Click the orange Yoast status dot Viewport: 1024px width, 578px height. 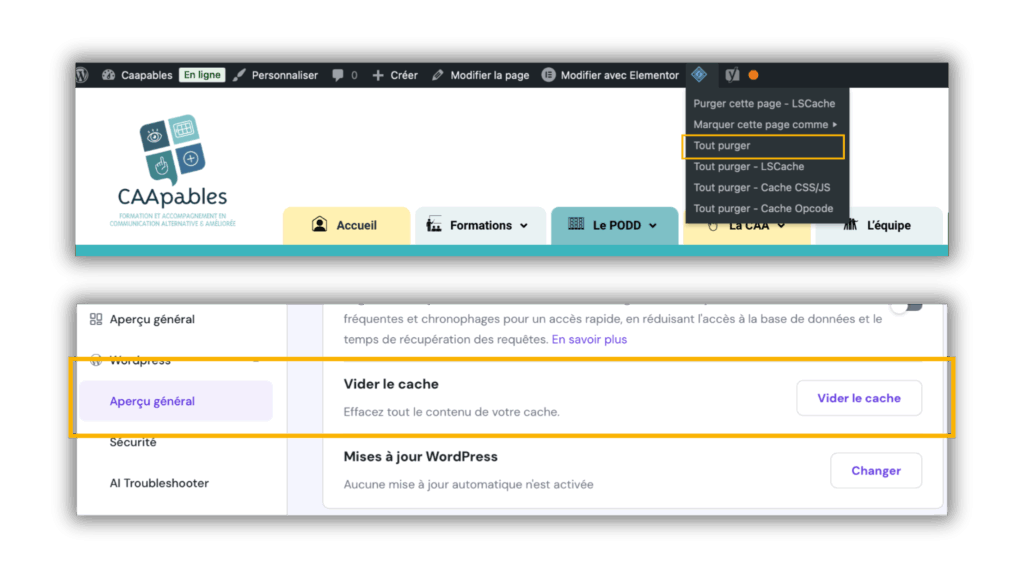coord(754,75)
